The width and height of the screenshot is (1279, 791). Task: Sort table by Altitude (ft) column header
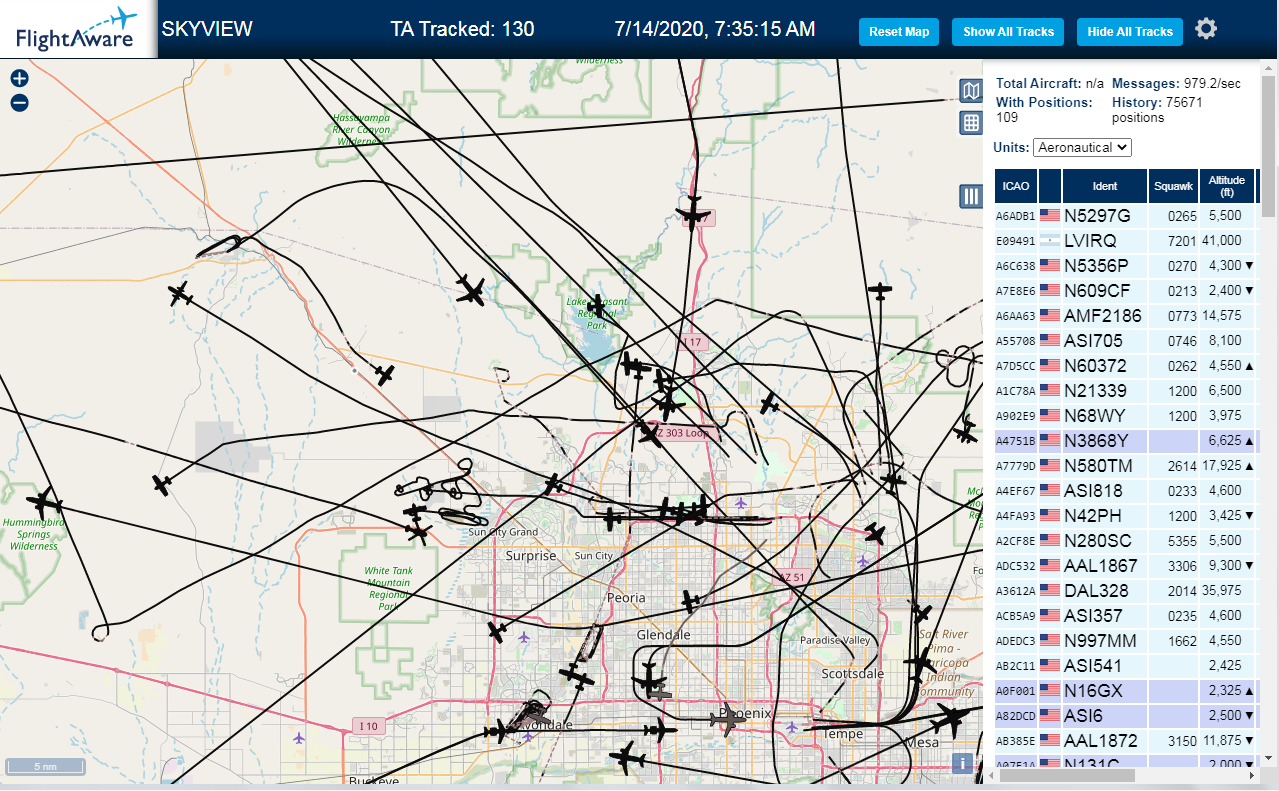pyautogui.click(x=1226, y=186)
